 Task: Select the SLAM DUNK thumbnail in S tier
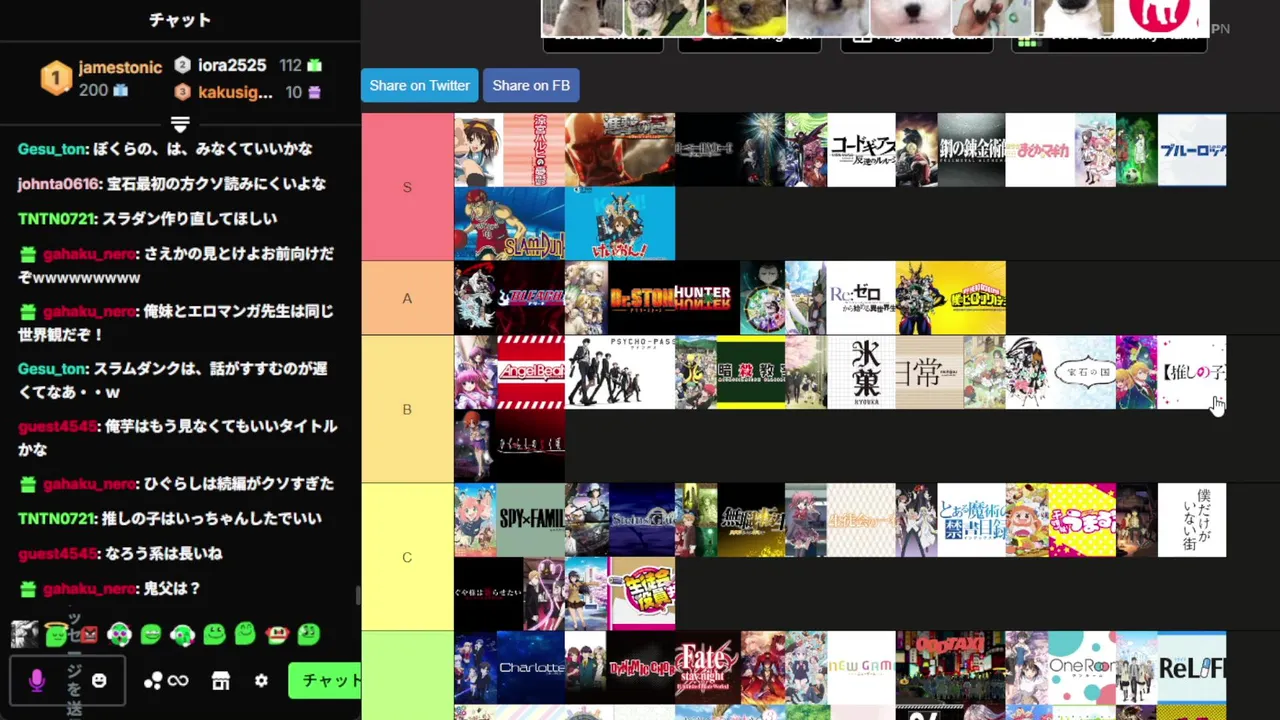click(x=509, y=223)
